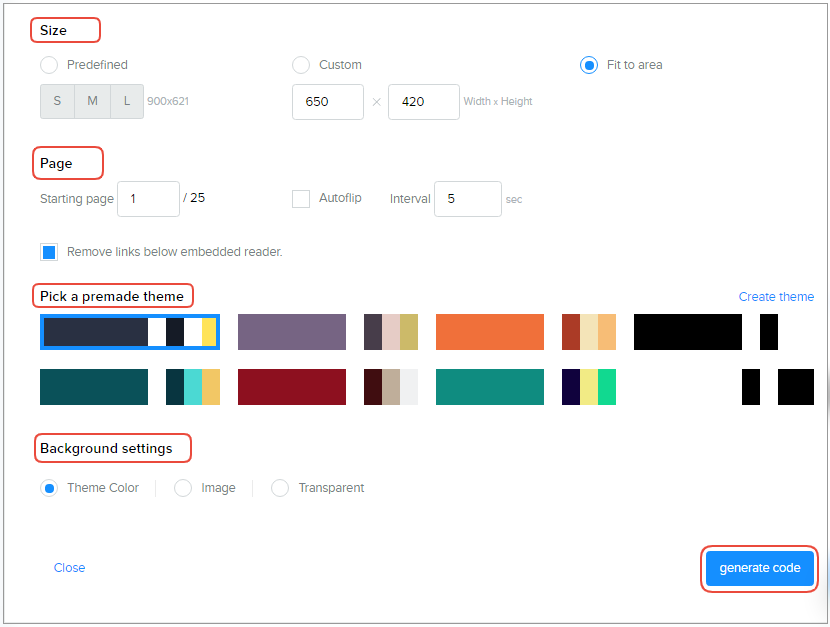Open the Create theme link
Image resolution: width=830 pixels, height=627 pixels.
click(776, 297)
